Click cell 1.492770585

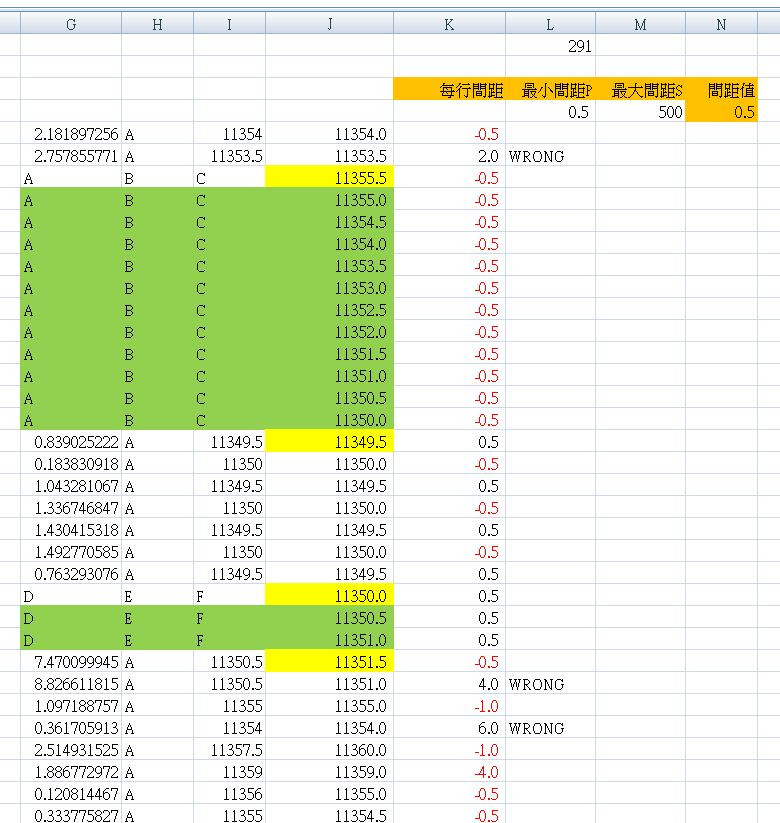click(71, 552)
